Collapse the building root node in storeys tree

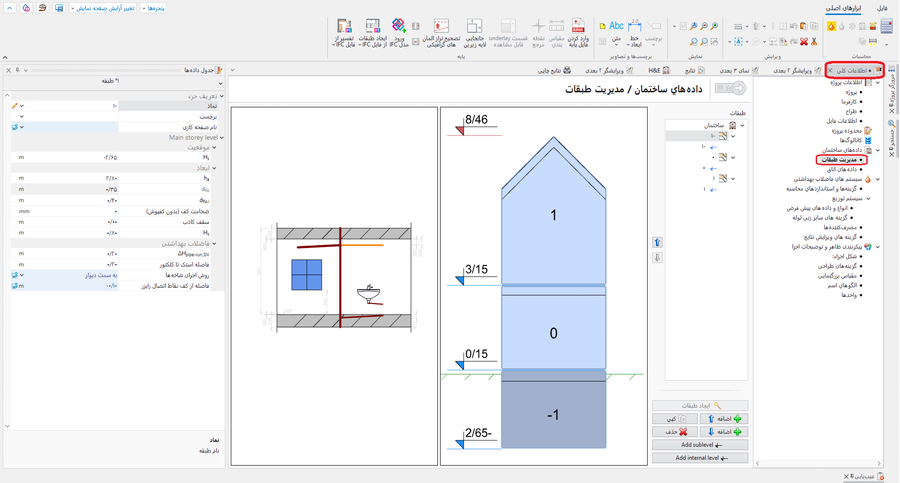pyautogui.click(x=744, y=126)
